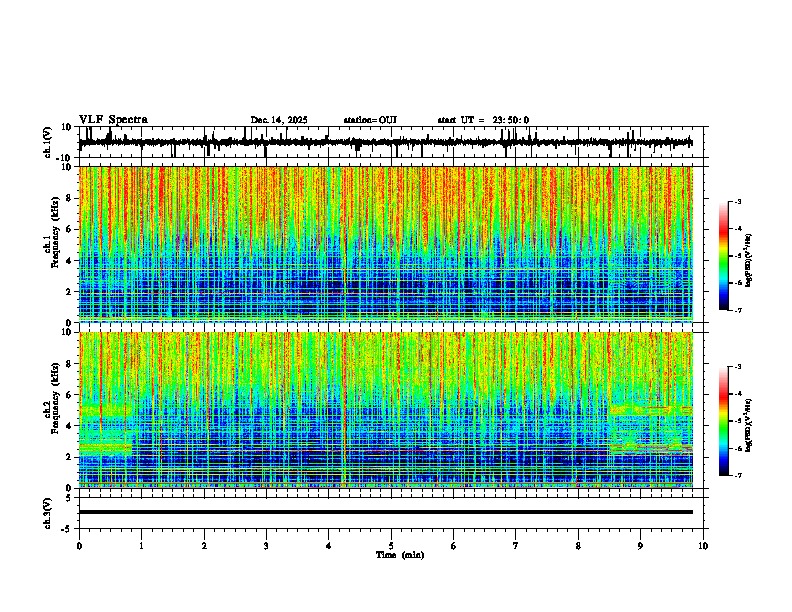792x612 pixels.
Task: Click the ch.2 color bar log(PSD) label
Action: click(748, 424)
